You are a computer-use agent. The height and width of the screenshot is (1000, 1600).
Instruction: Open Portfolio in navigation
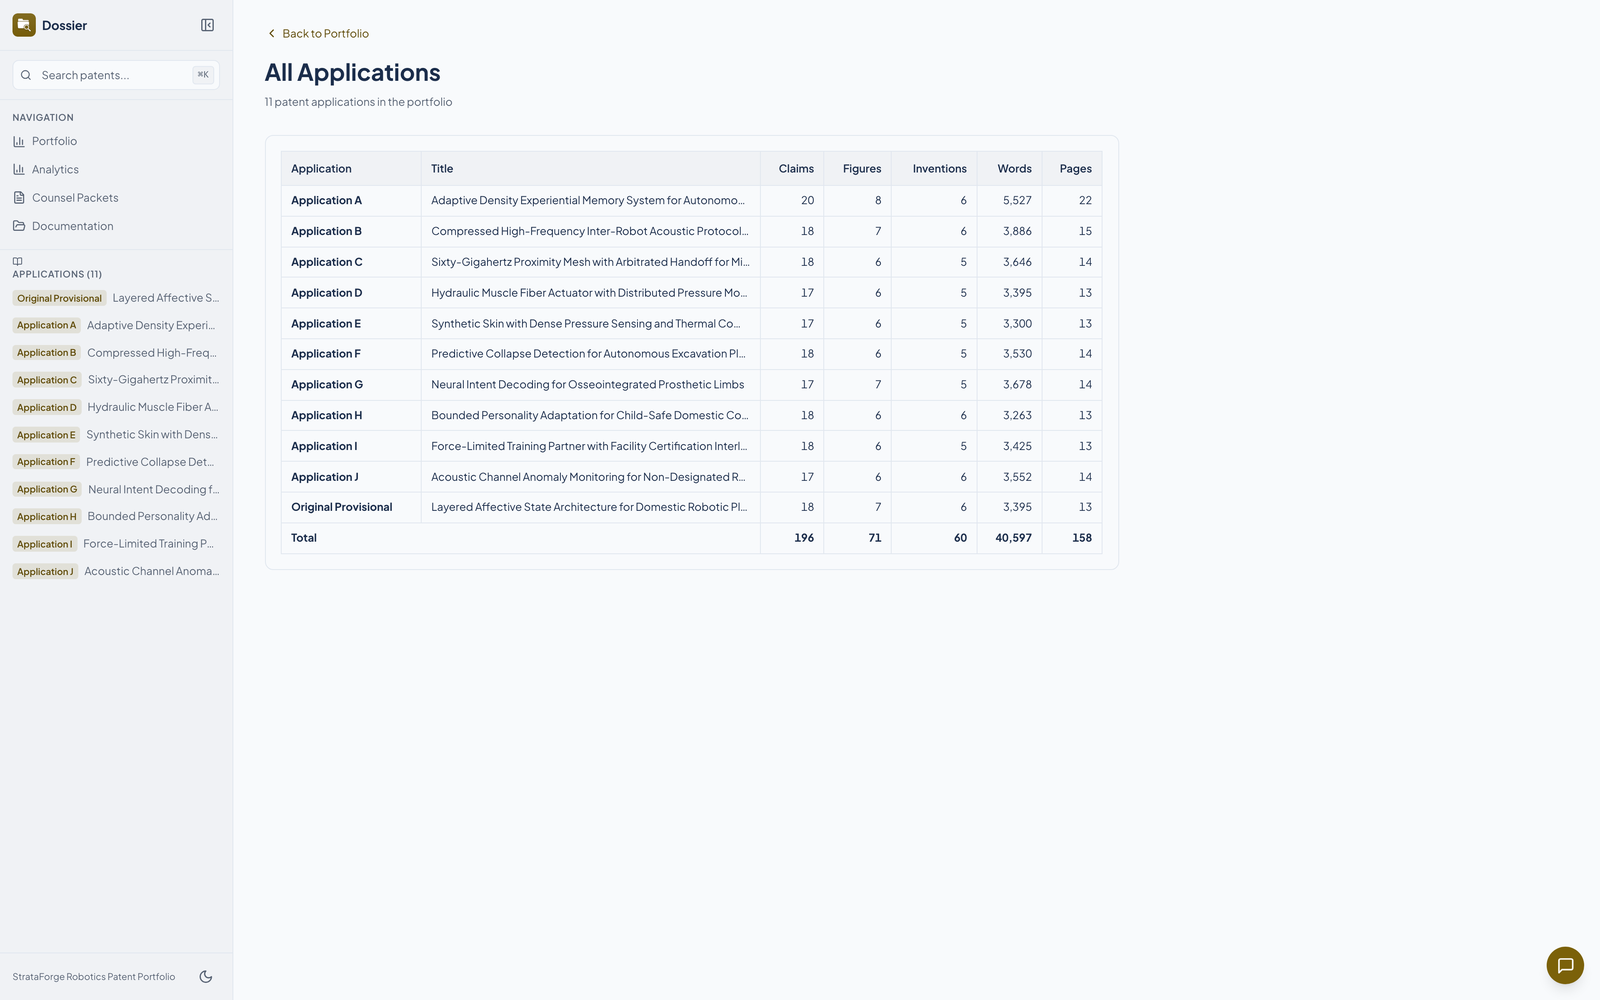[116, 142]
